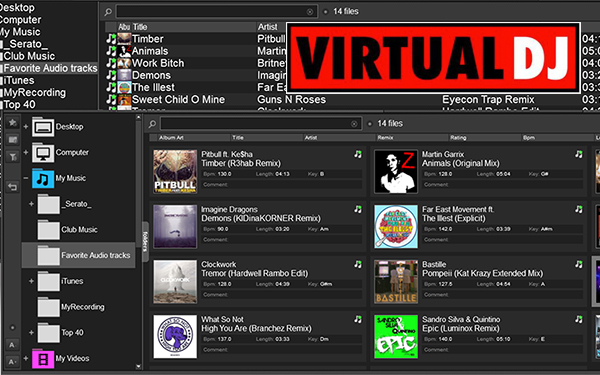
Task: Click the star favorites icon in the sidebar strip
Action: [13, 122]
